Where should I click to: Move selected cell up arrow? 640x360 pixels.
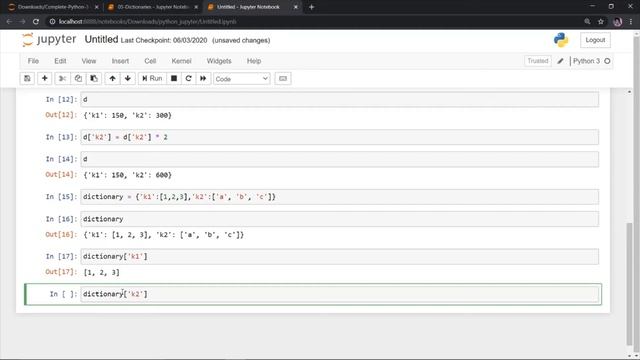pos(112,78)
